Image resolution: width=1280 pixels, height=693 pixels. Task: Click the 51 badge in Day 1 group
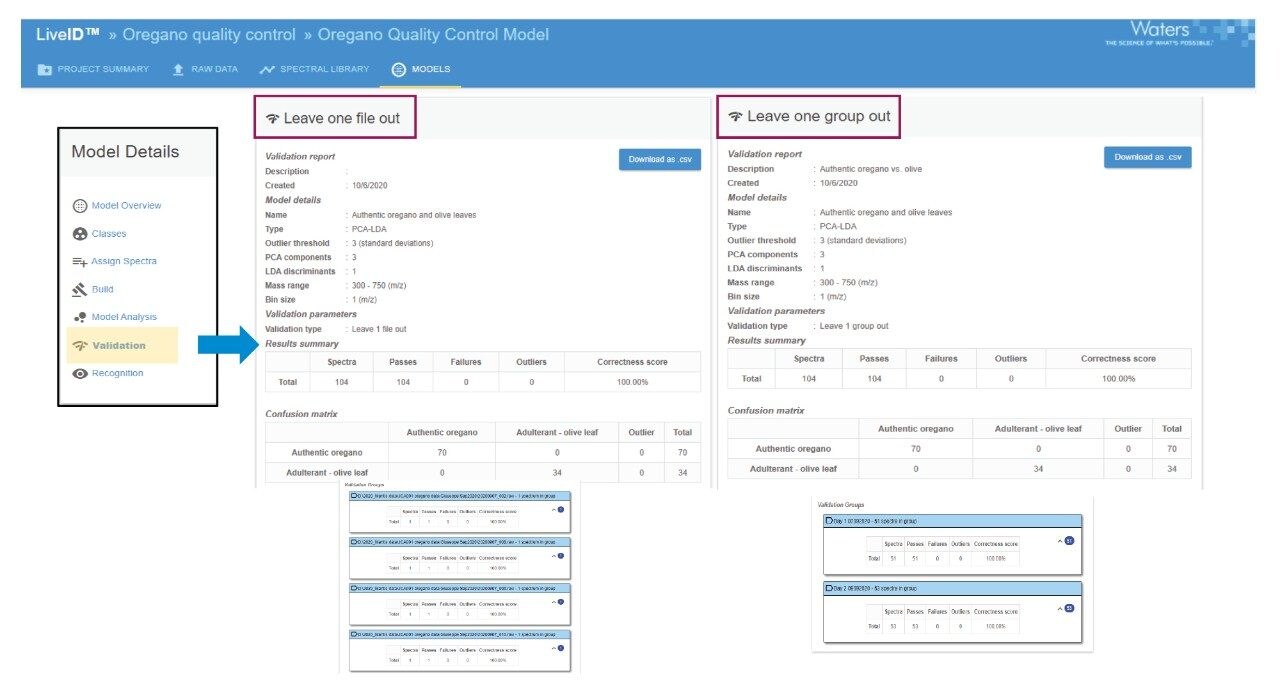coord(1069,541)
